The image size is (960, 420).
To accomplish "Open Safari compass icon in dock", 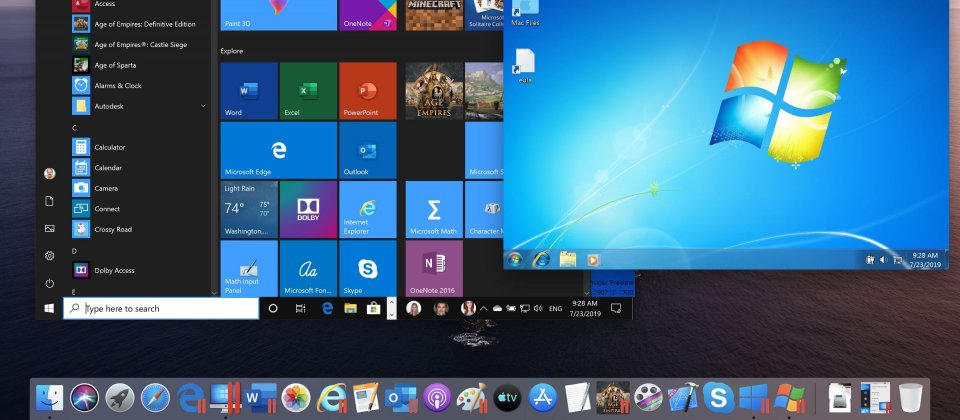I will coord(156,398).
